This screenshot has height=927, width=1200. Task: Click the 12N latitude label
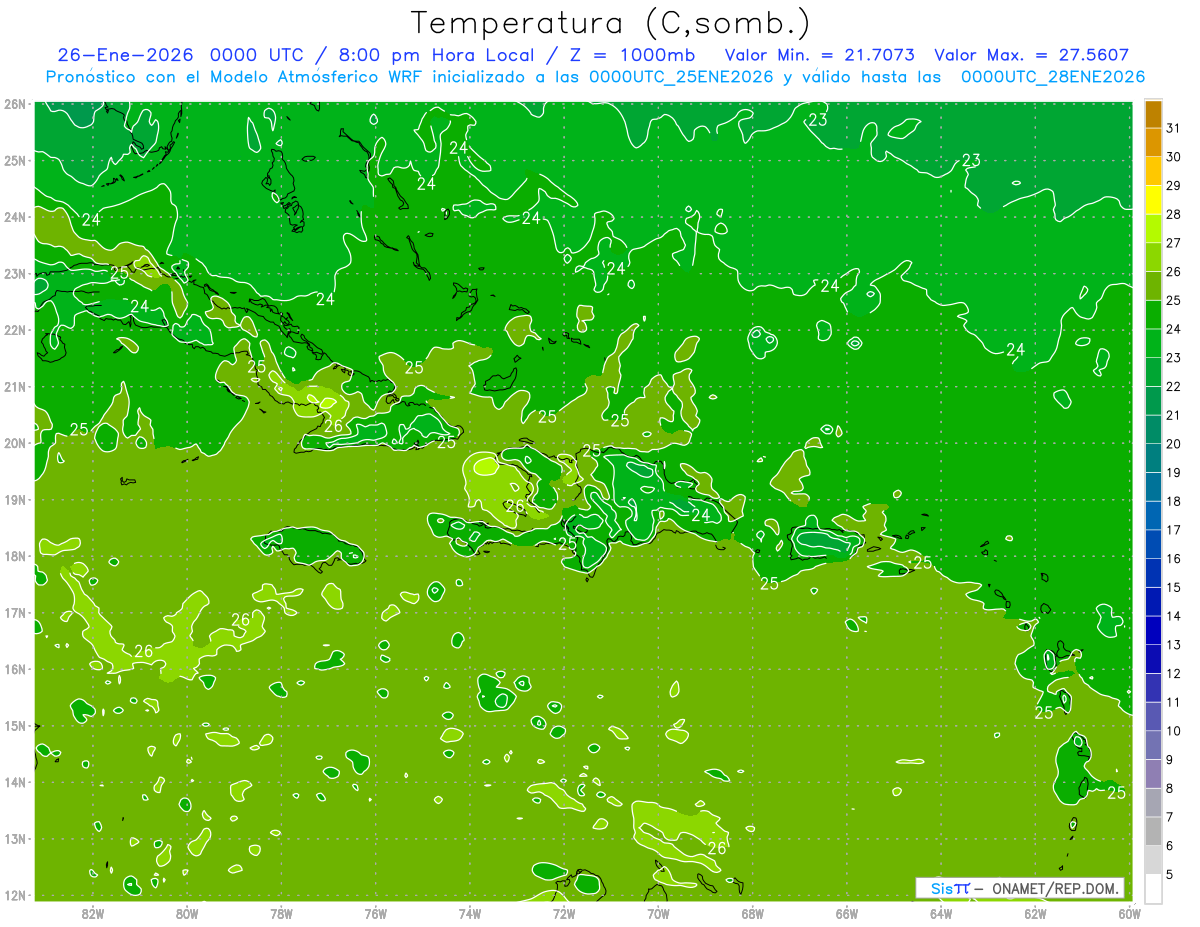14,895
